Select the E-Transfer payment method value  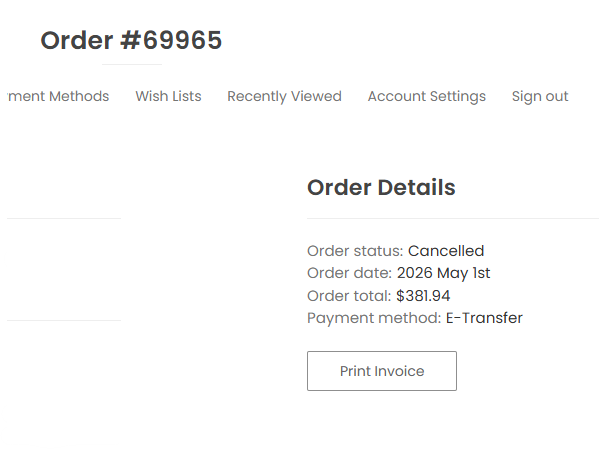click(x=484, y=318)
